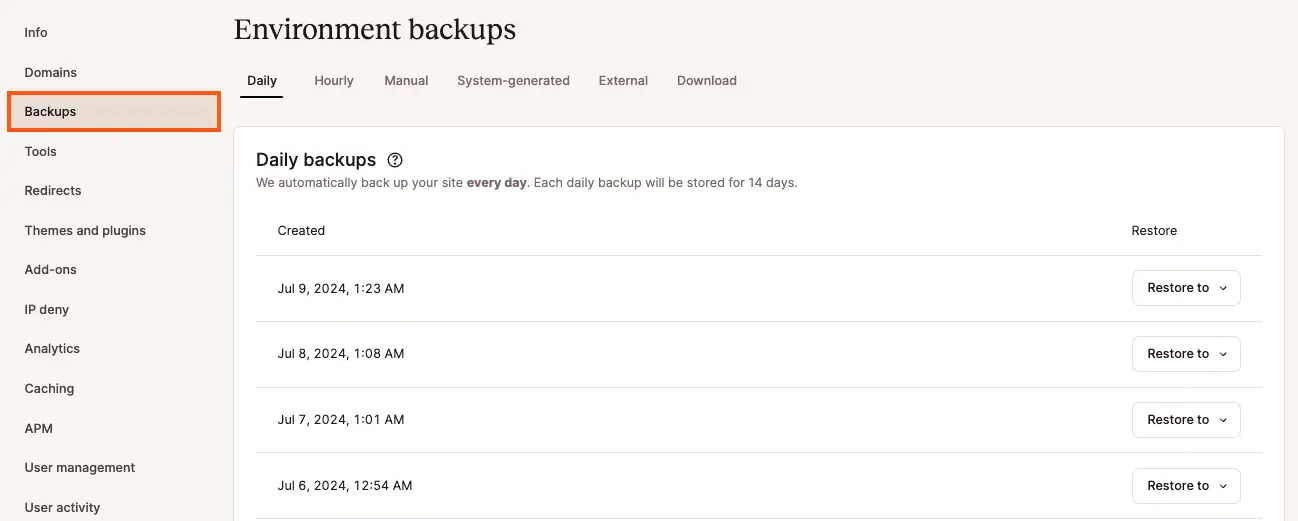Navigate to Domains in the sidebar
Viewport: 1298px width, 521px height.
(x=51, y=73)
